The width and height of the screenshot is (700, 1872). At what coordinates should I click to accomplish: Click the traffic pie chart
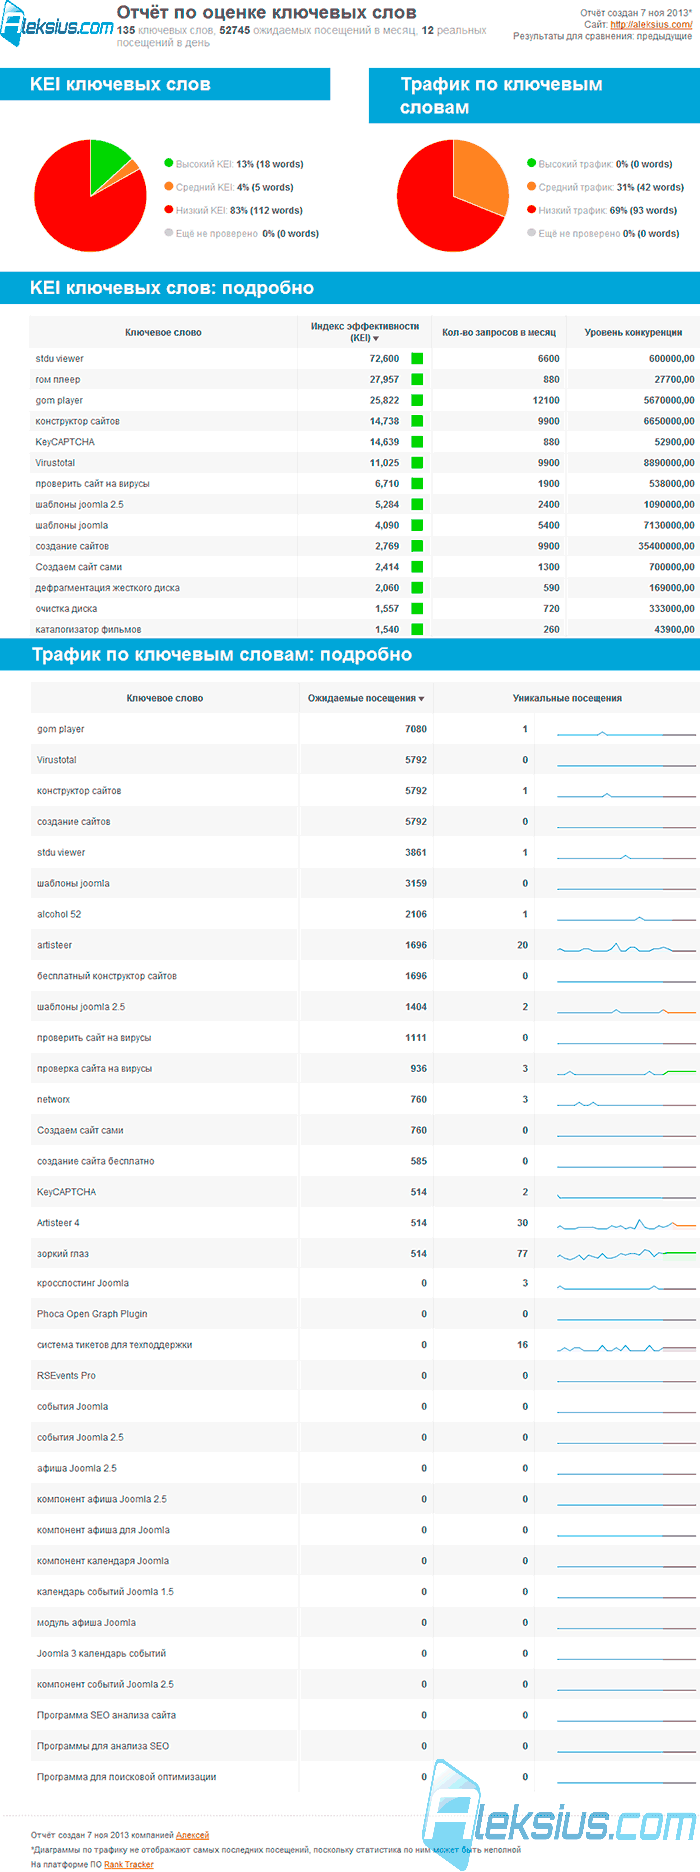pos(453,195)
